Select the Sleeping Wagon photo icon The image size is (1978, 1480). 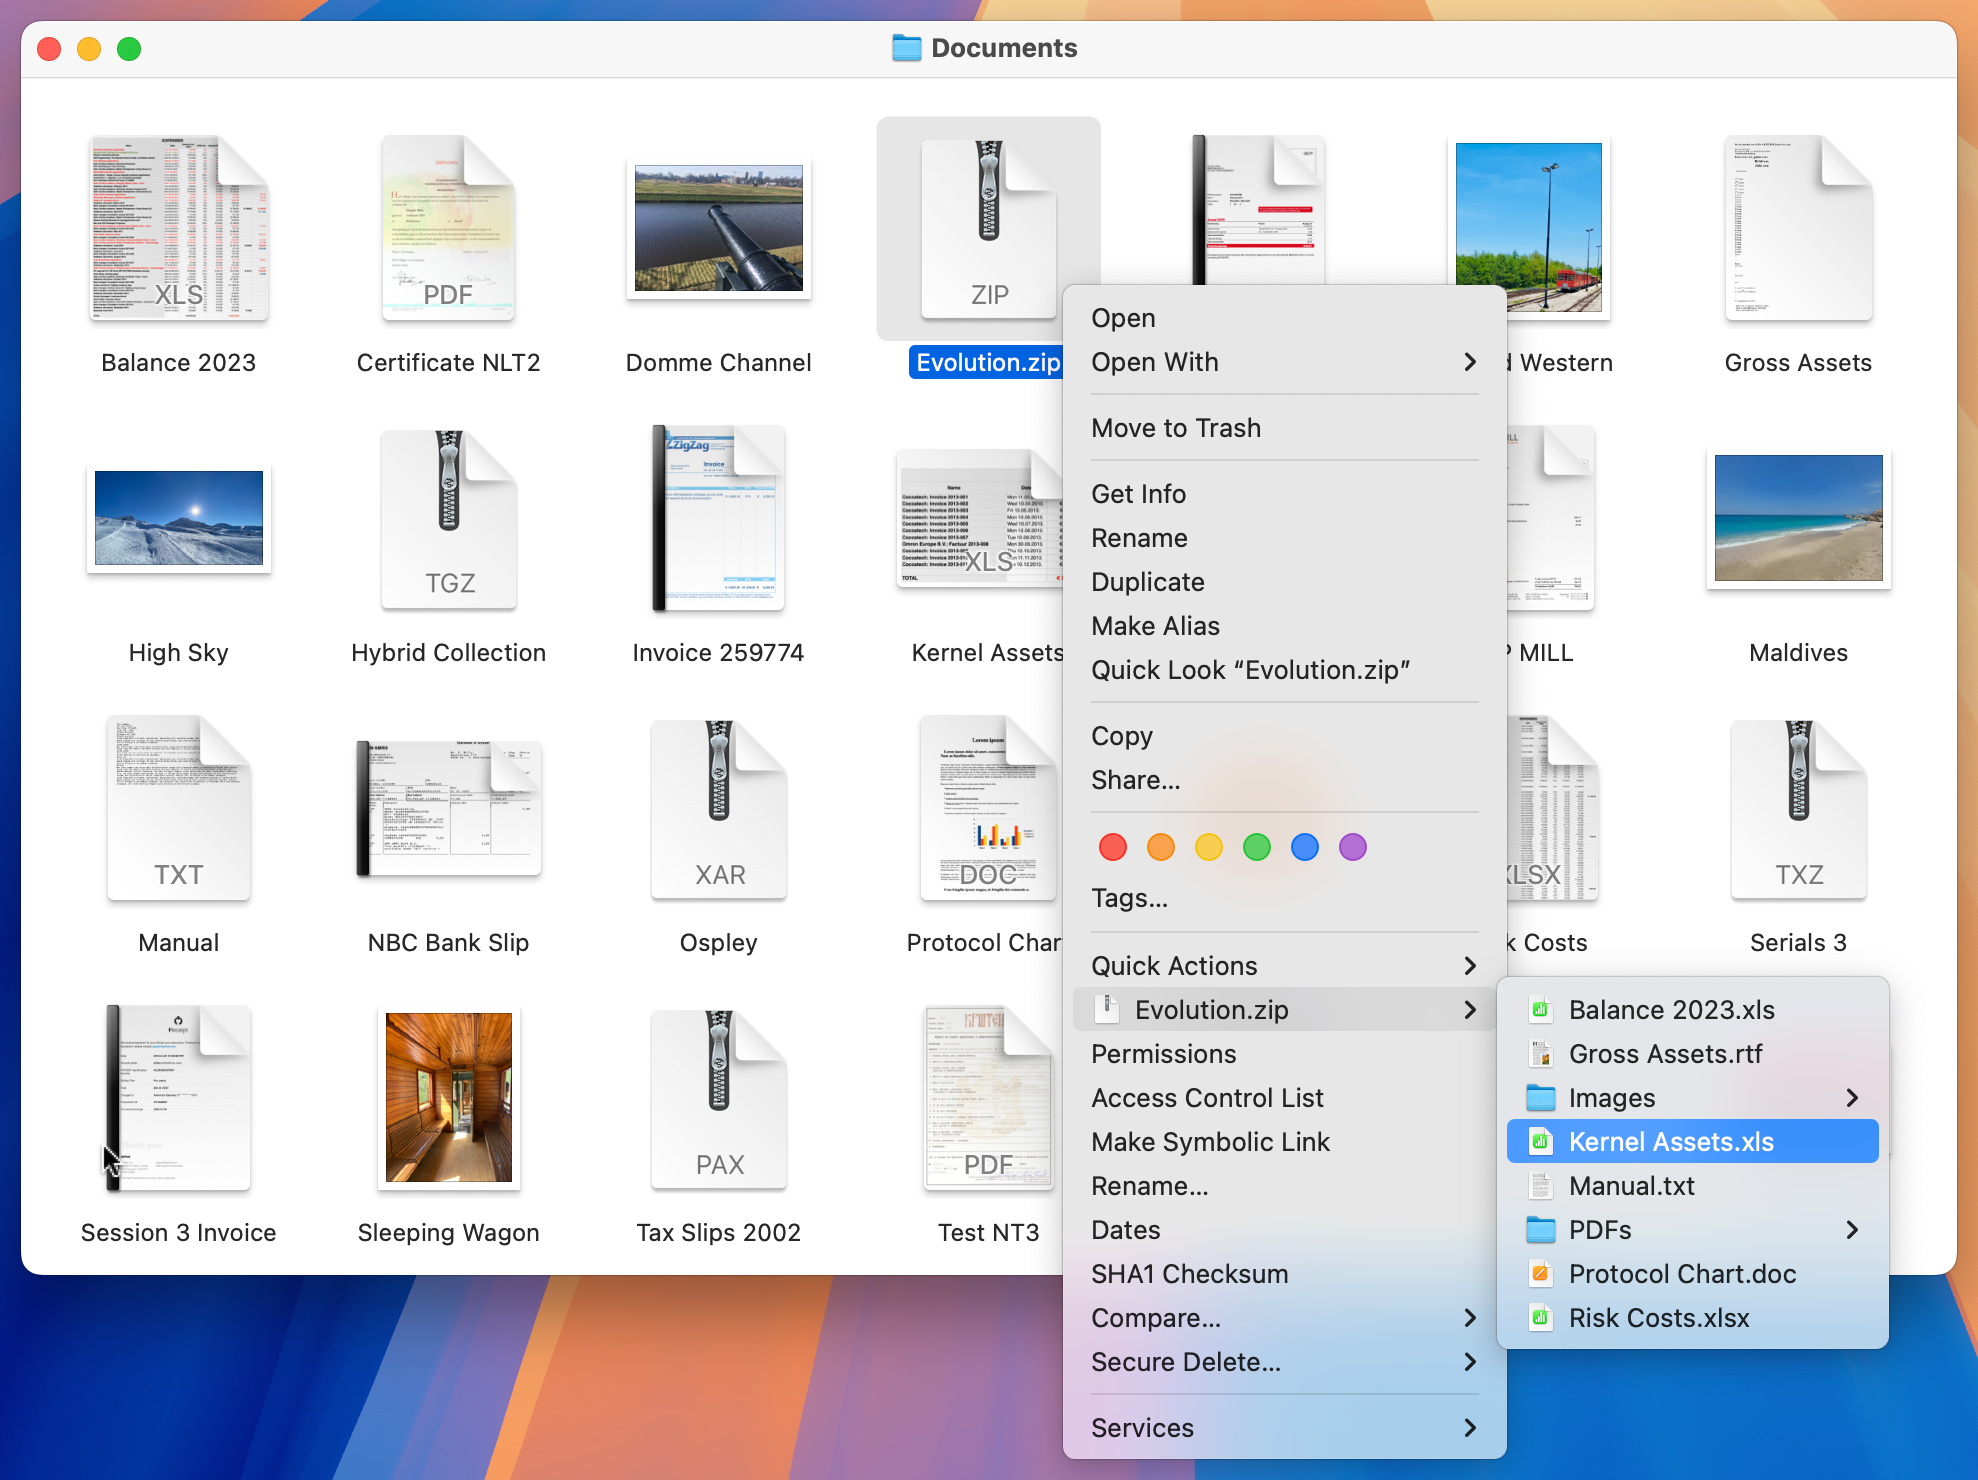[x=449, y=1098]
